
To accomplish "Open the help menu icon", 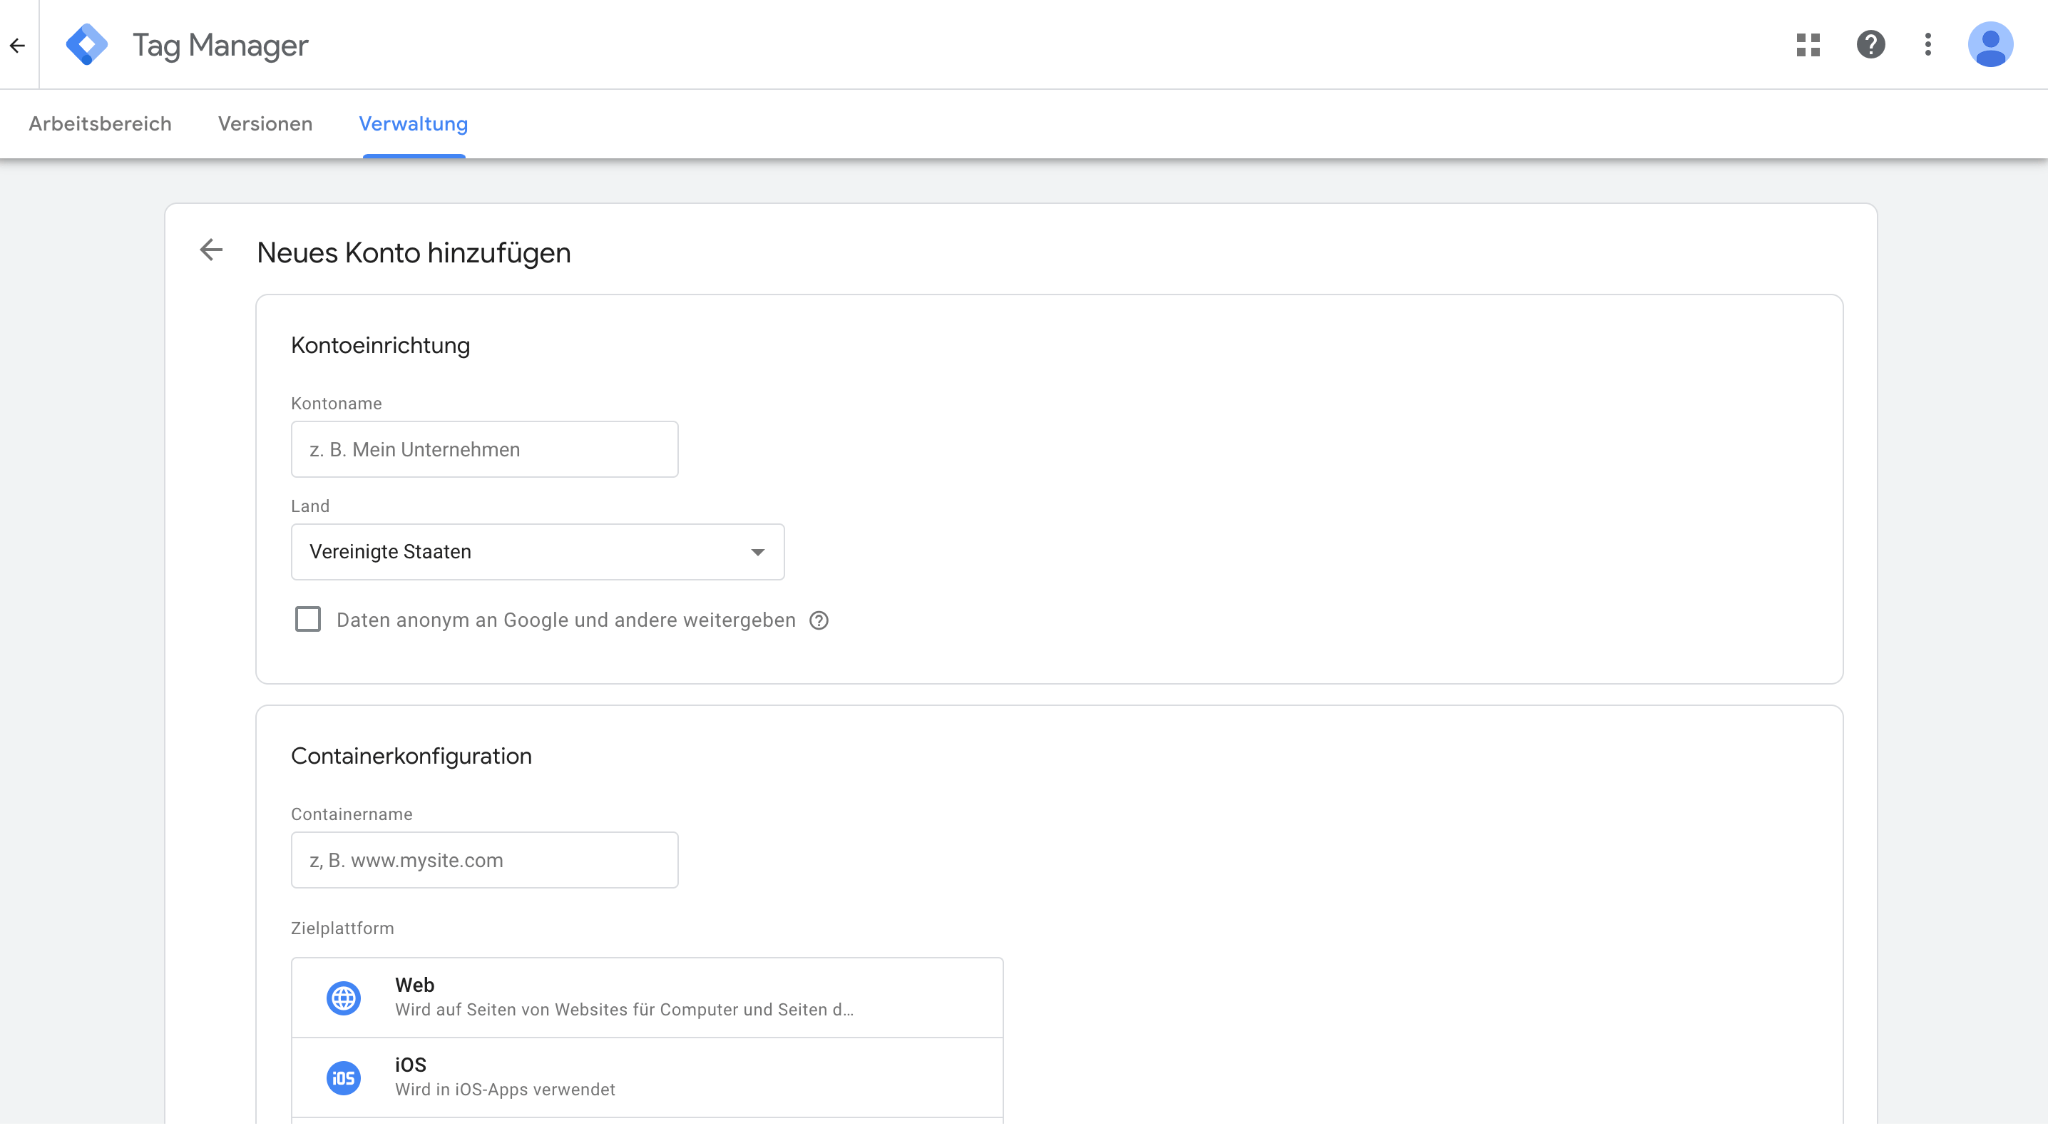I will tap(1870, 44).
